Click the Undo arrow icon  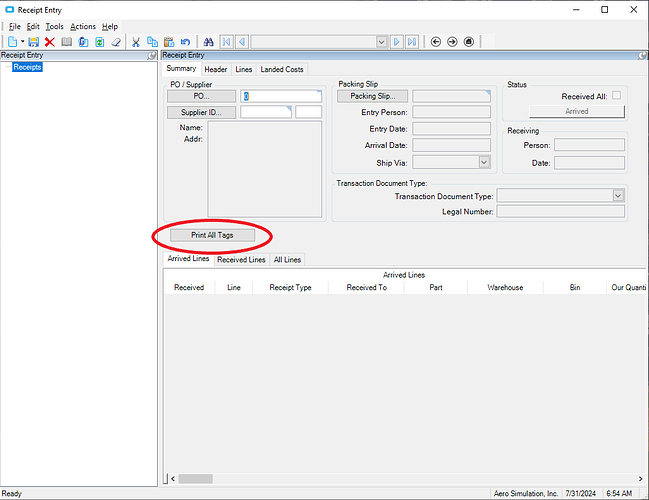(185, 42)
